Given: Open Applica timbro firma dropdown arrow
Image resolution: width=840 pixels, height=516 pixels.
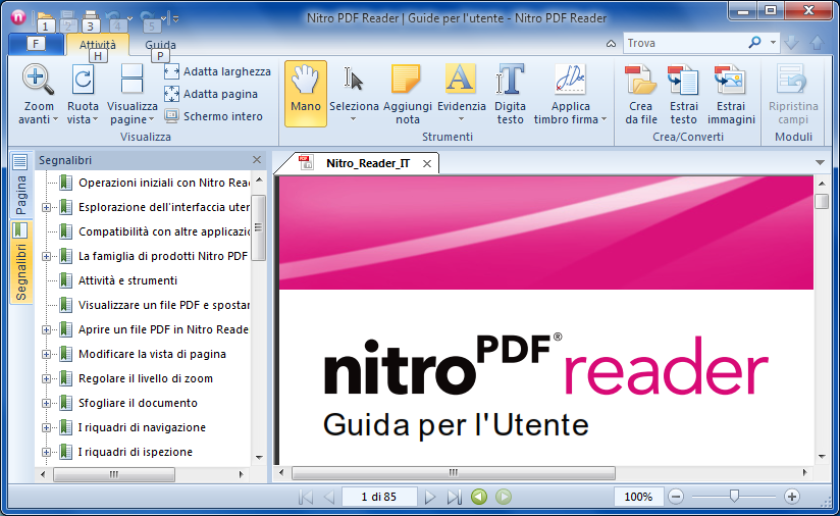Looking at the screenshot, I should tap(604, 119).
